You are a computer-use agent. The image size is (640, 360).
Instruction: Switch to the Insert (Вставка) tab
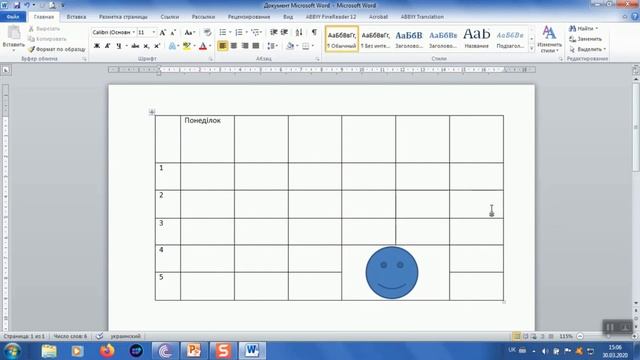pyautogui.click(x=76, y=17)
